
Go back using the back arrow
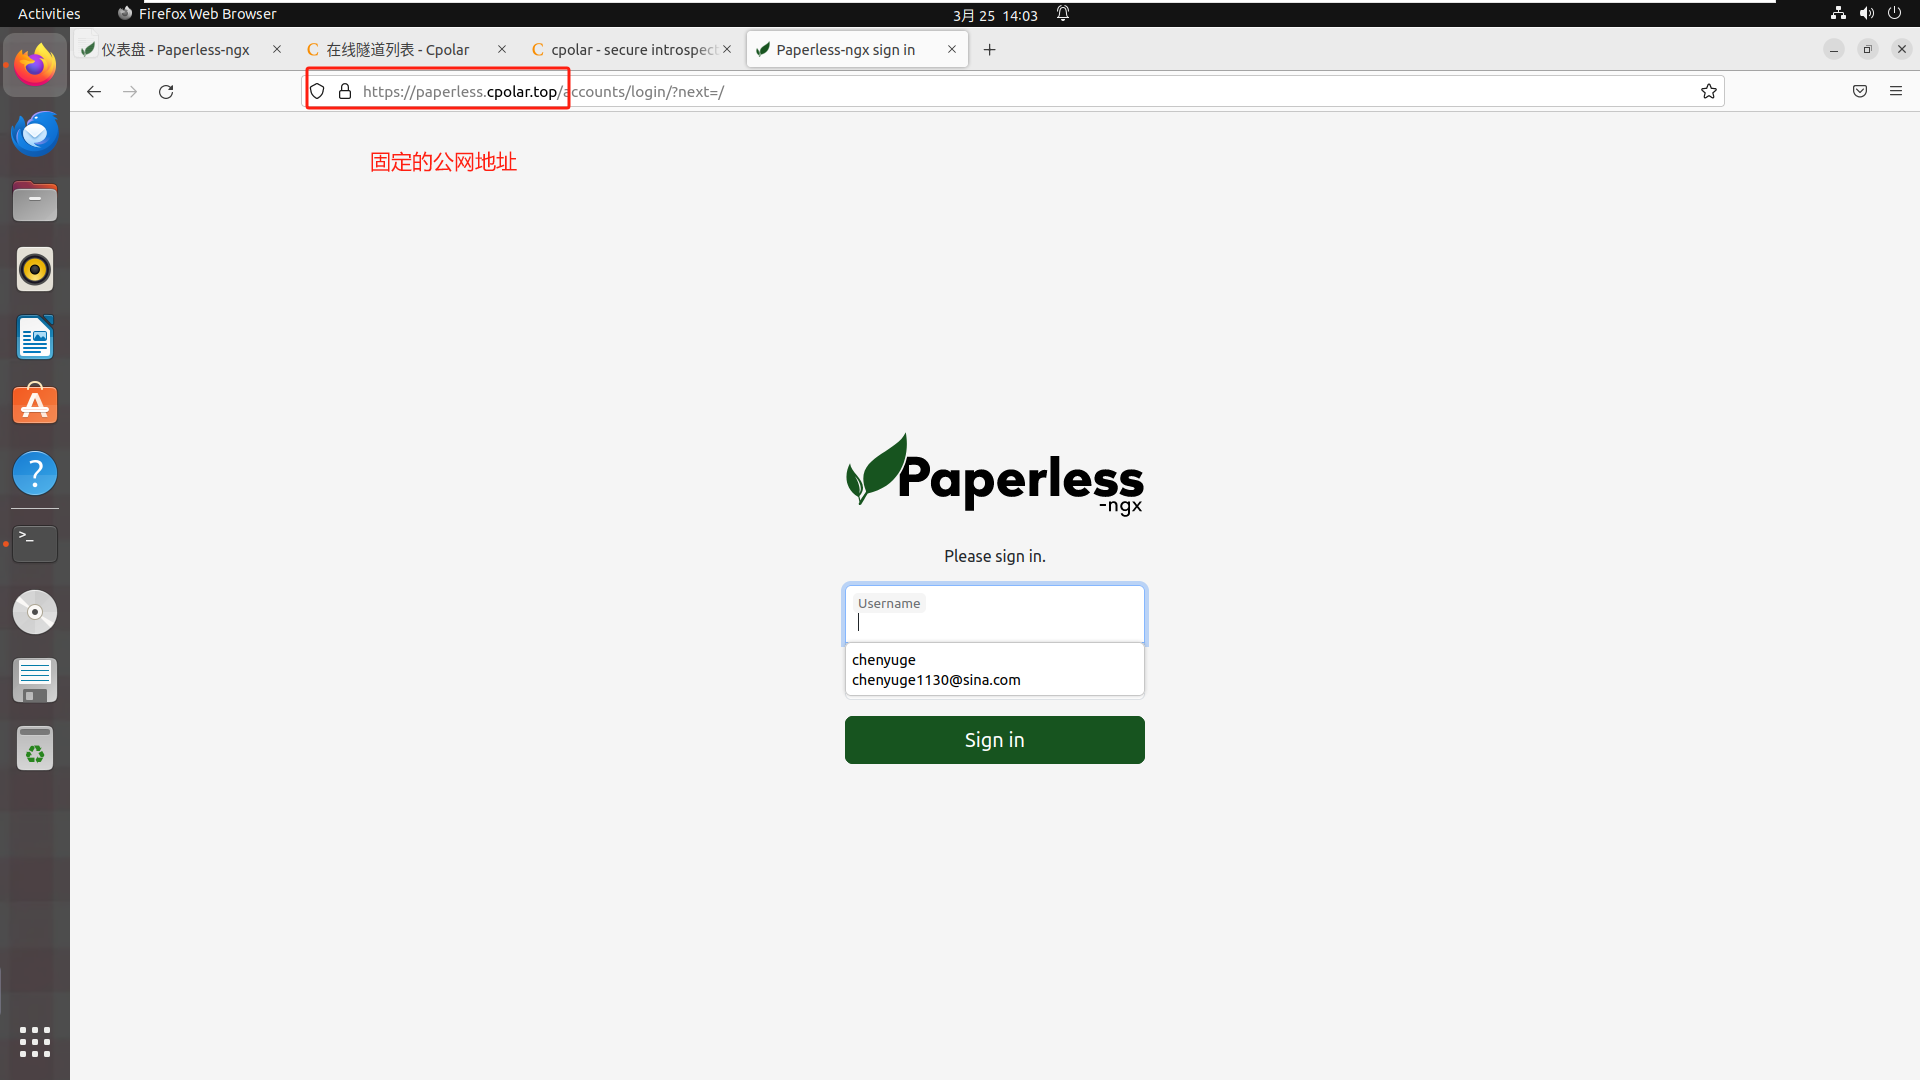[94, 91]
